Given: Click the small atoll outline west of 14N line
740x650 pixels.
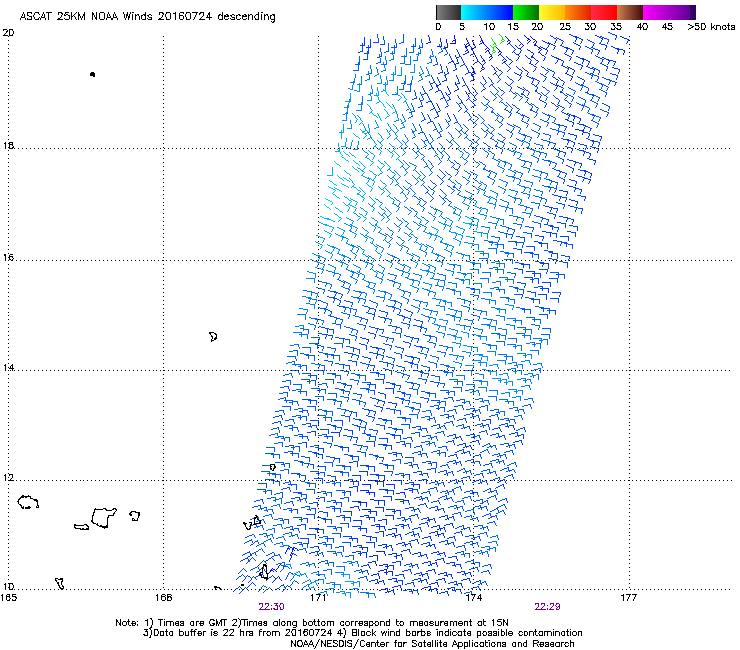Looking at the screenshot, I should [x=213, y=337].
